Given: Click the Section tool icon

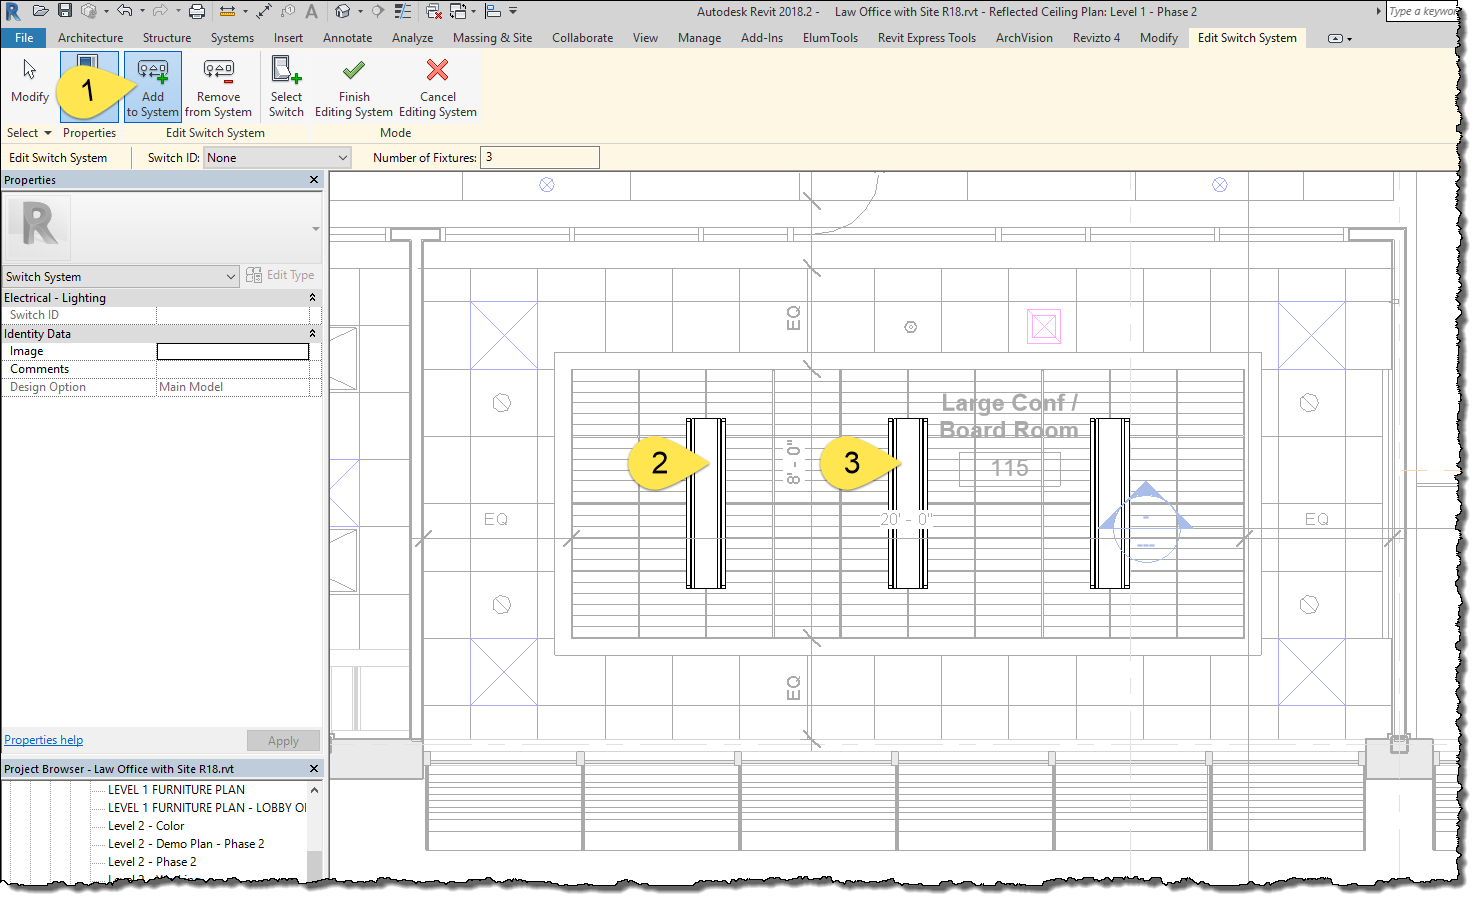Looking at the screenshot, I should (377, 11).
